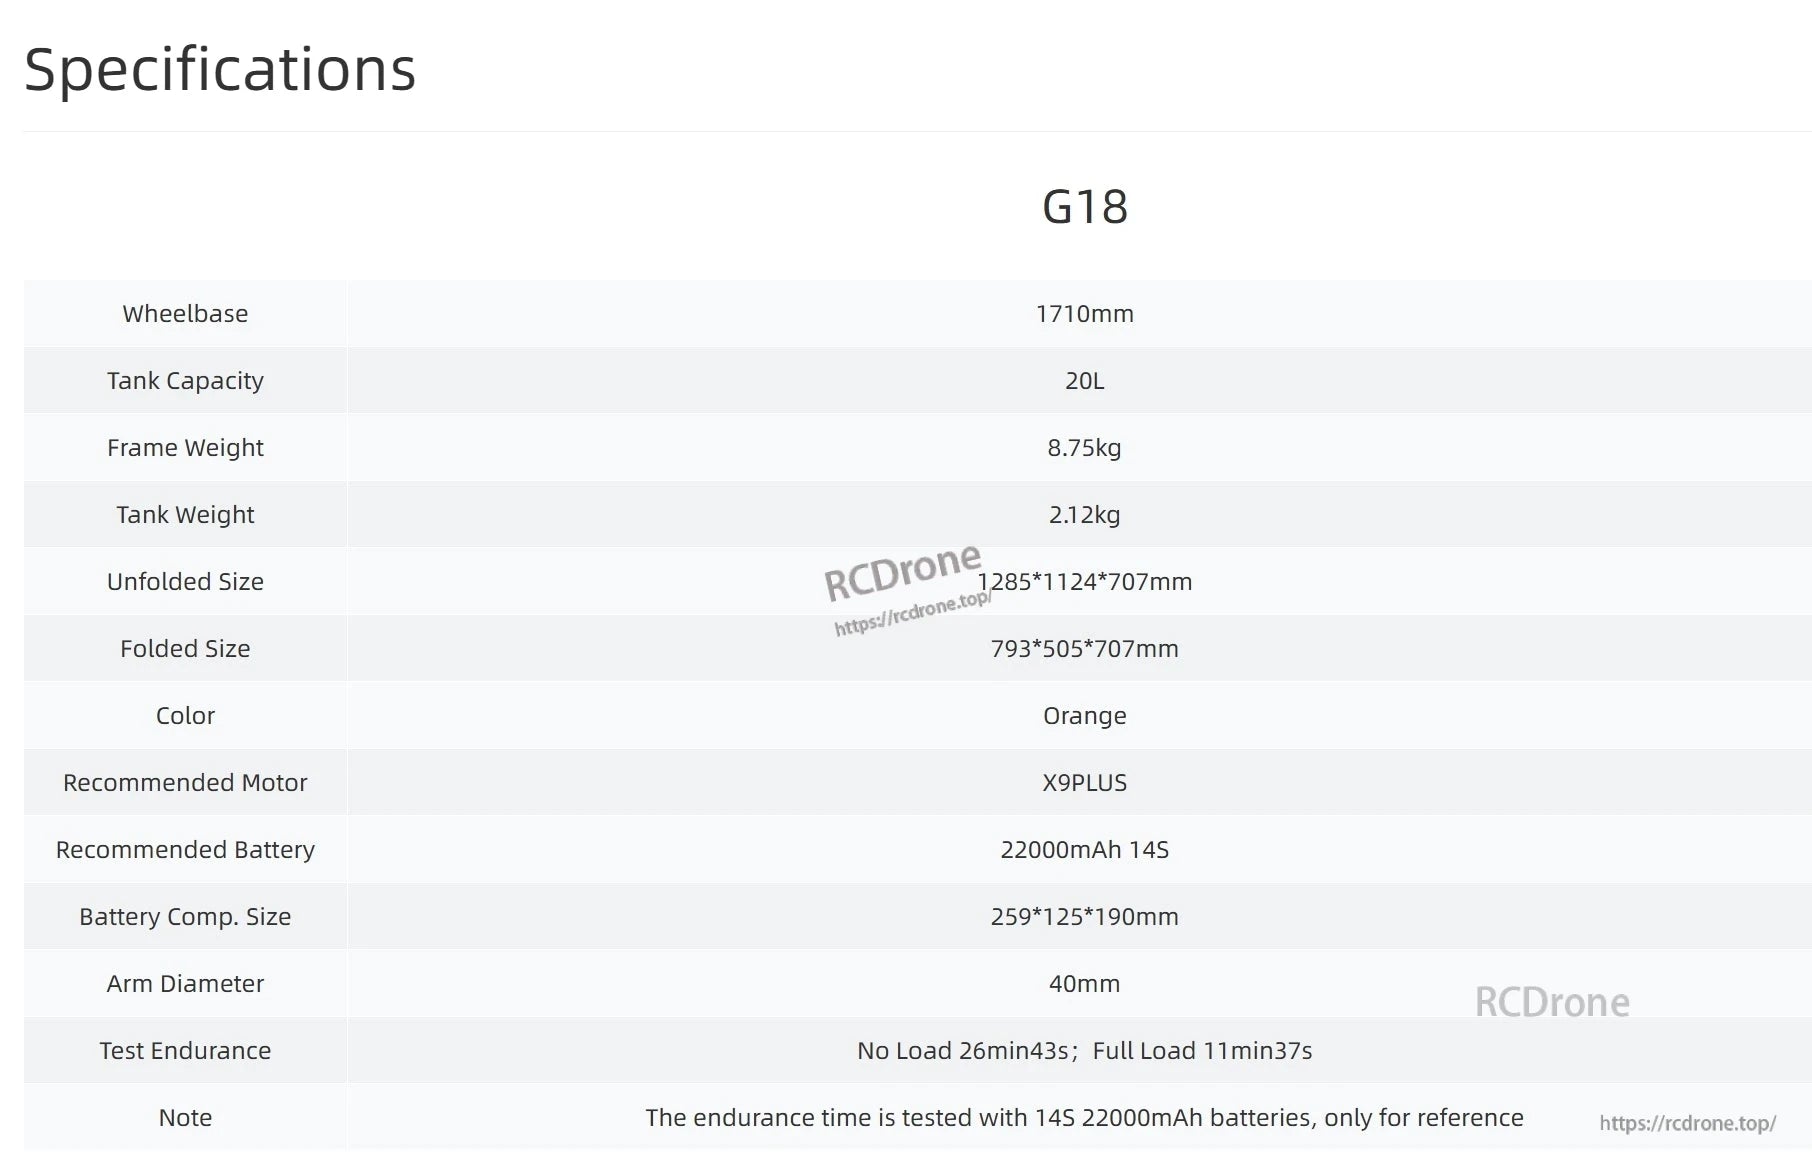Viewport: 1812px width, 1168px height.
Task: Click the 20L tank capacity value
Action: 1085,381
